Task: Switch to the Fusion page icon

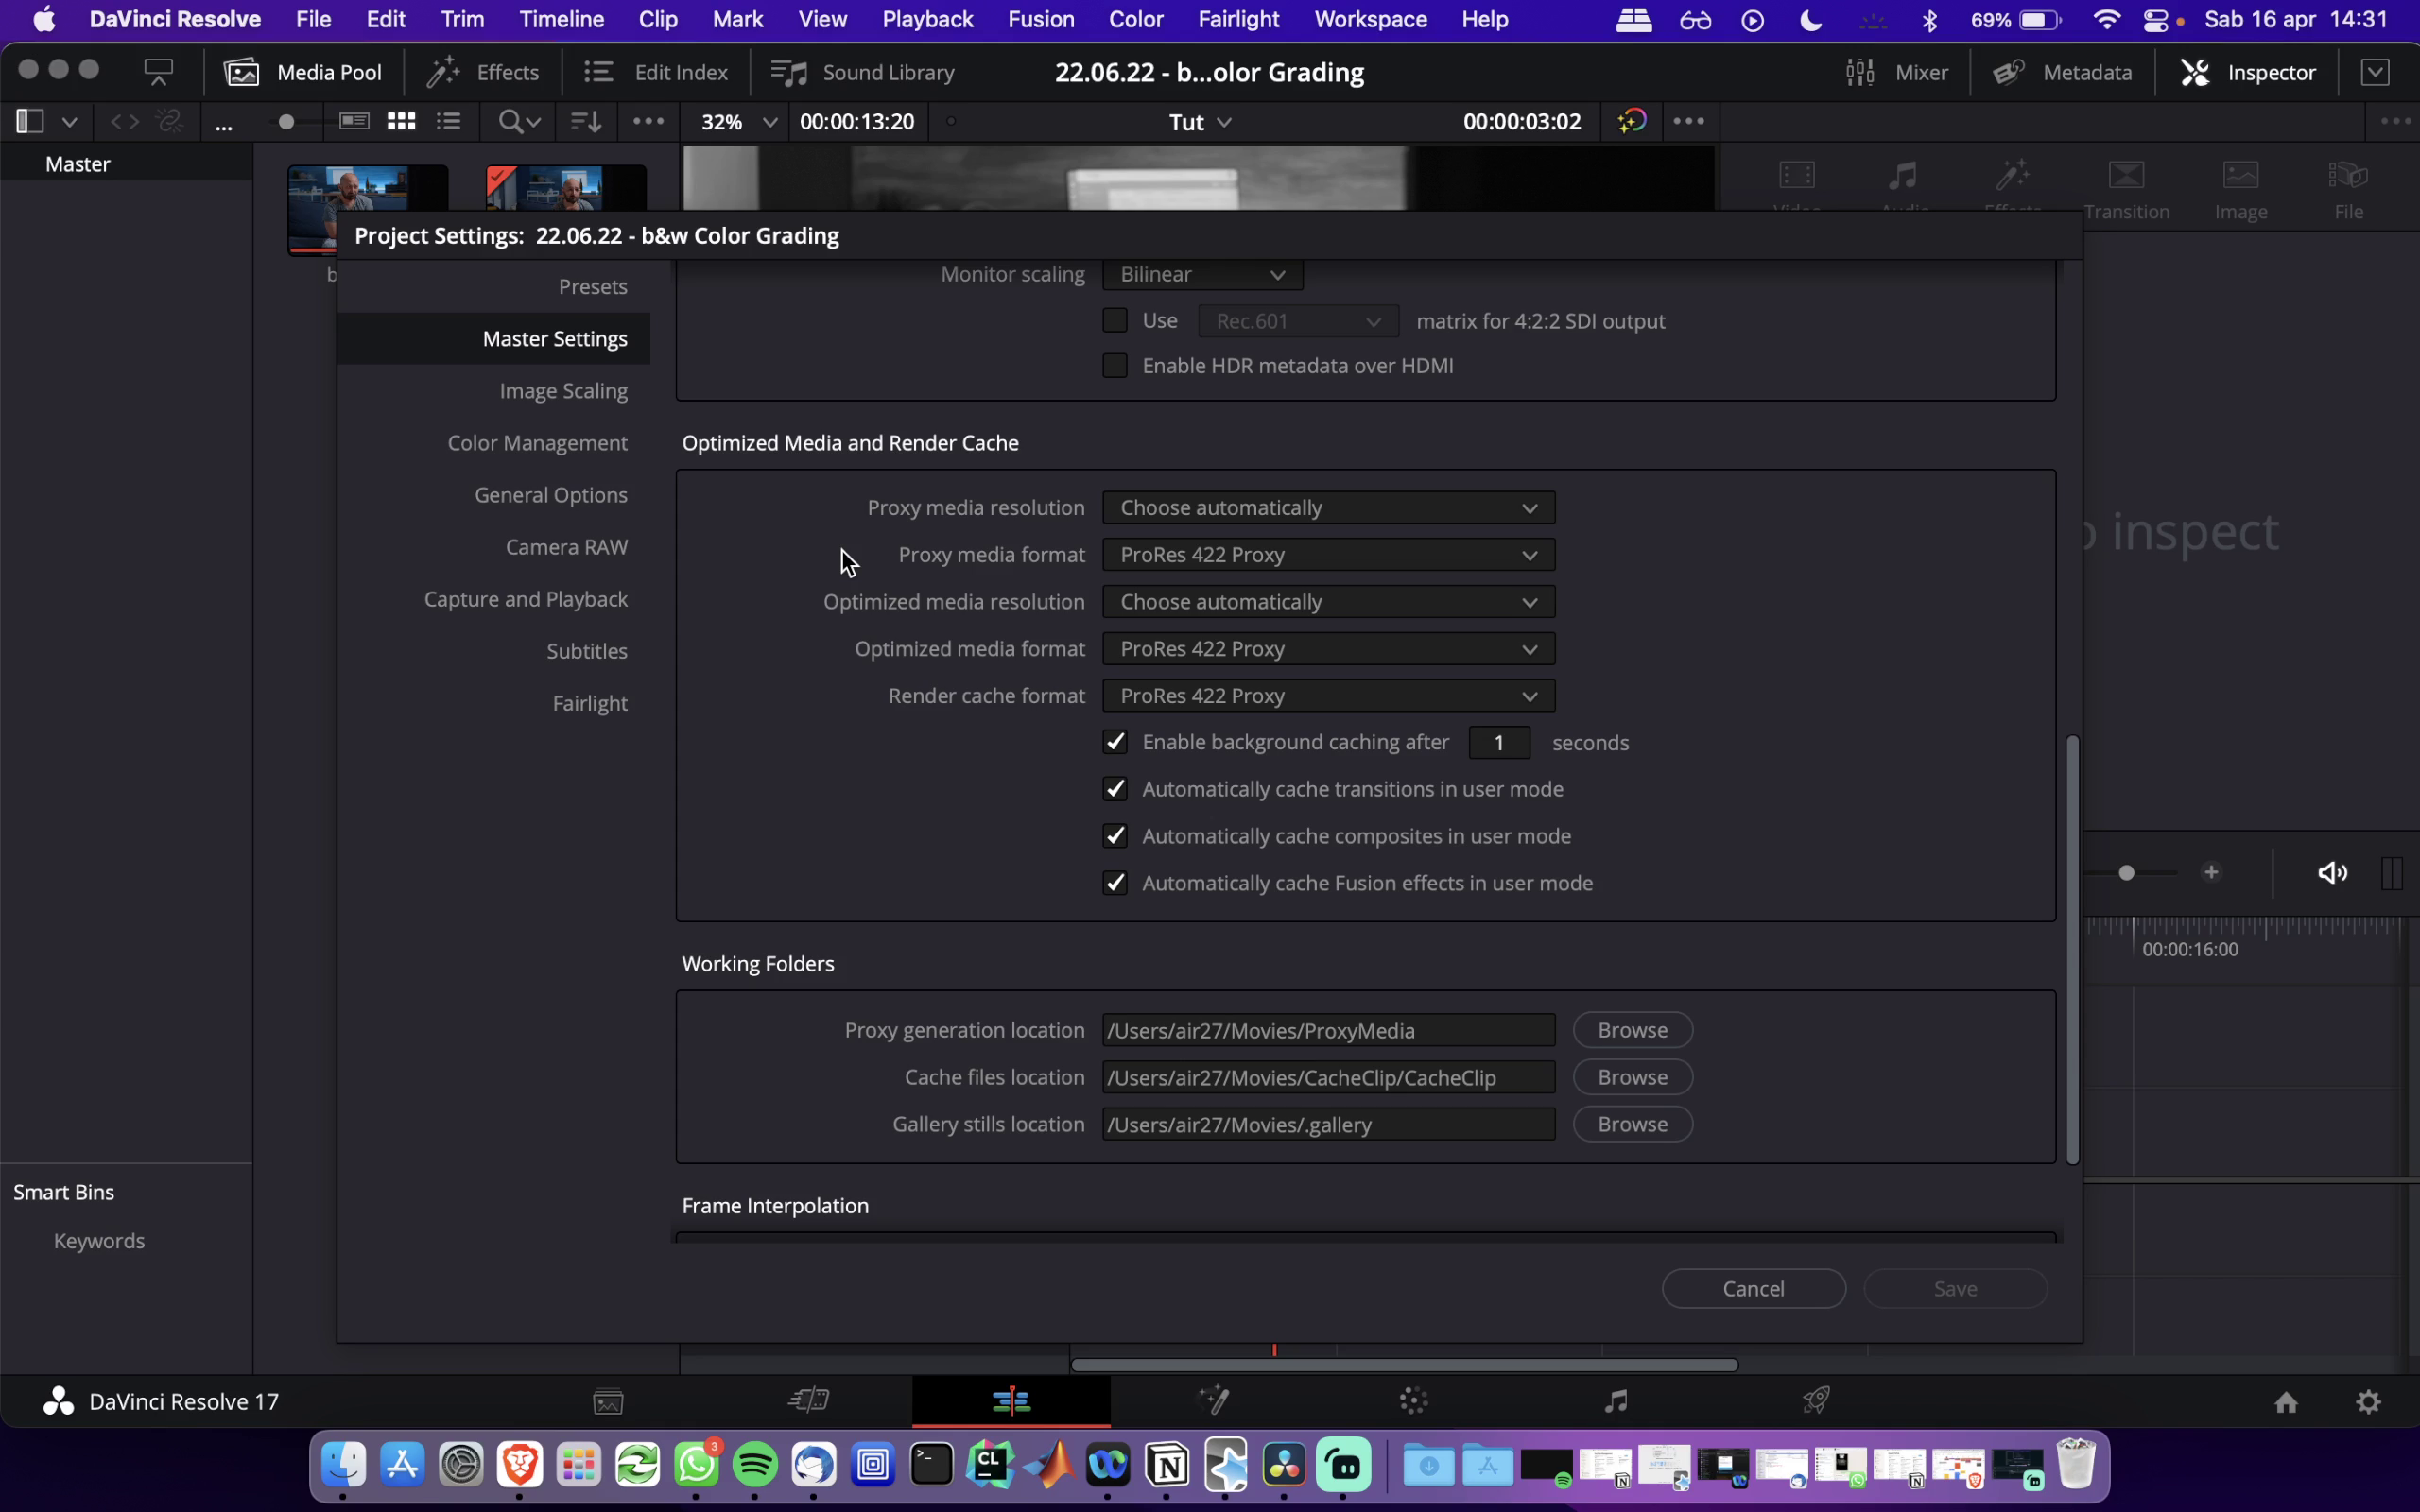Action: click(1213, 1401)
